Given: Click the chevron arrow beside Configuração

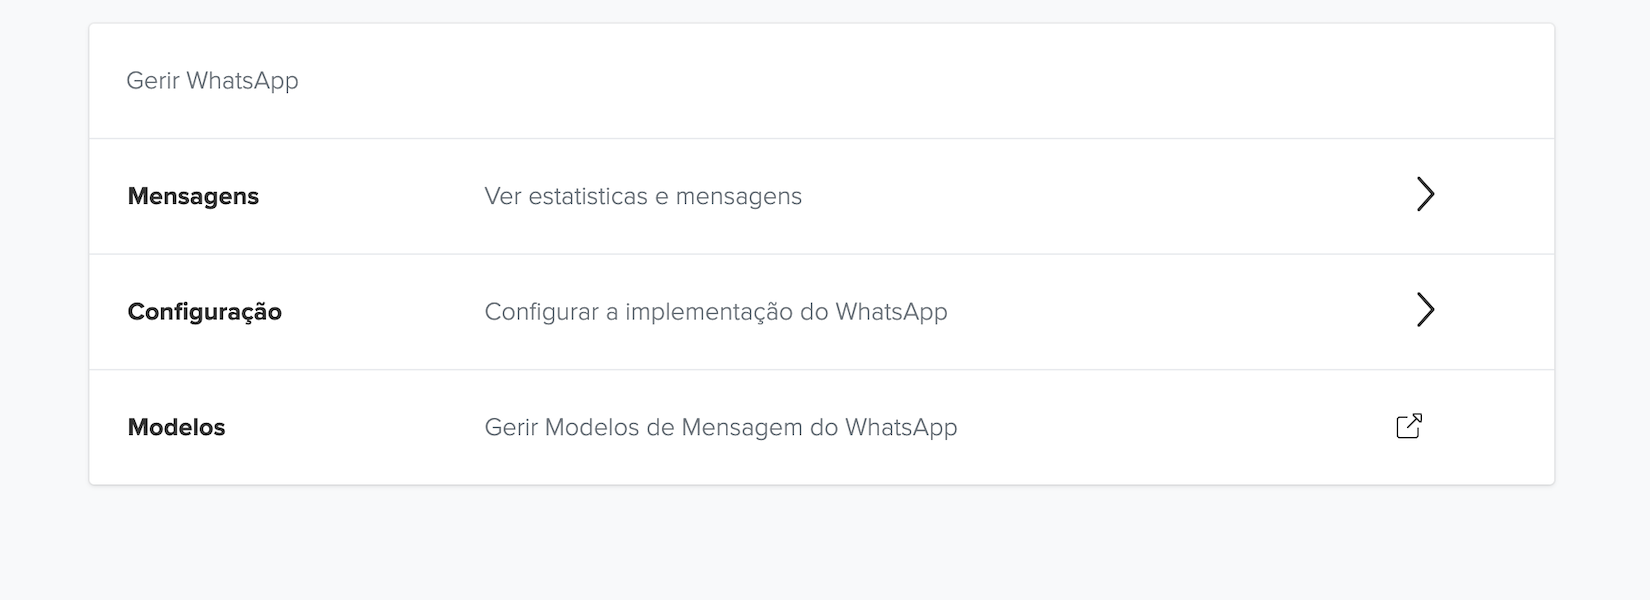Looking at the screenshot, I should (x=1425, y=310).
